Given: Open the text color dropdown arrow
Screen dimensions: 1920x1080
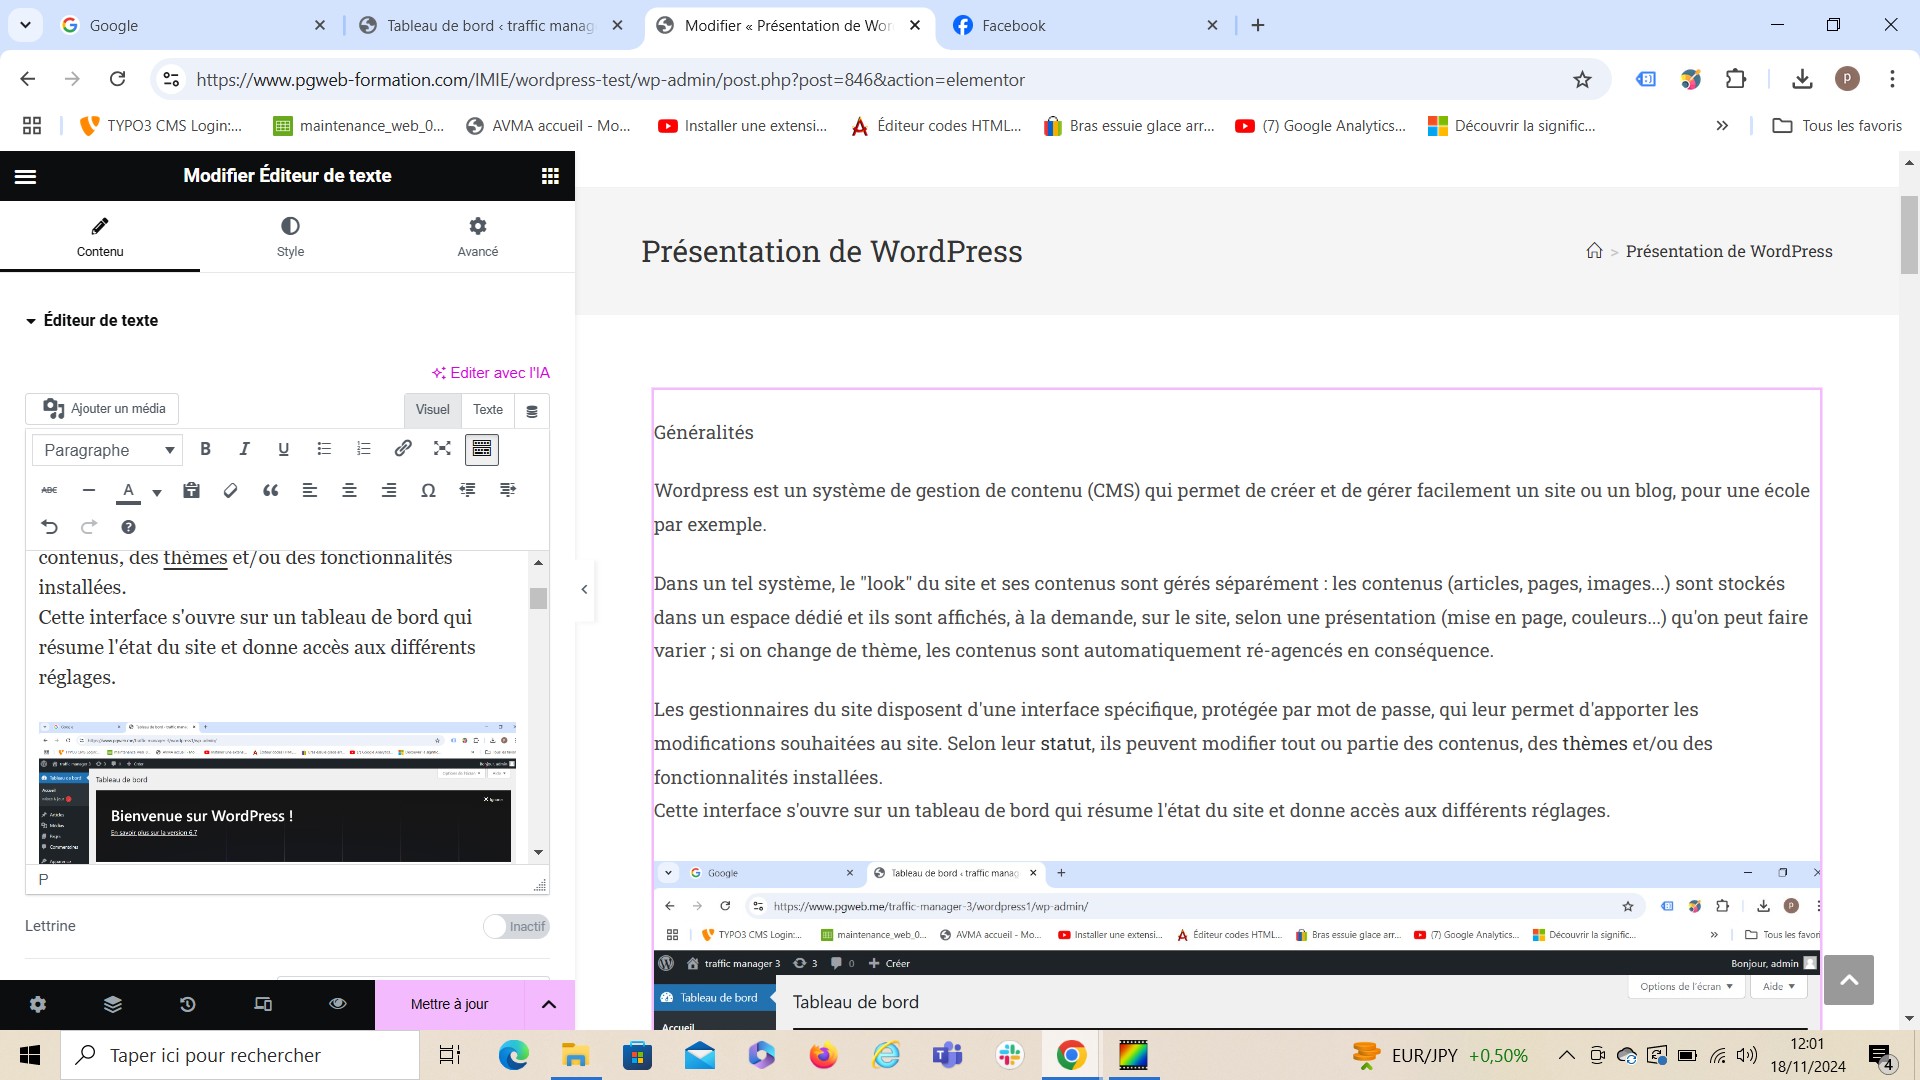Looking at the screenshot, I should click(157, 491).
